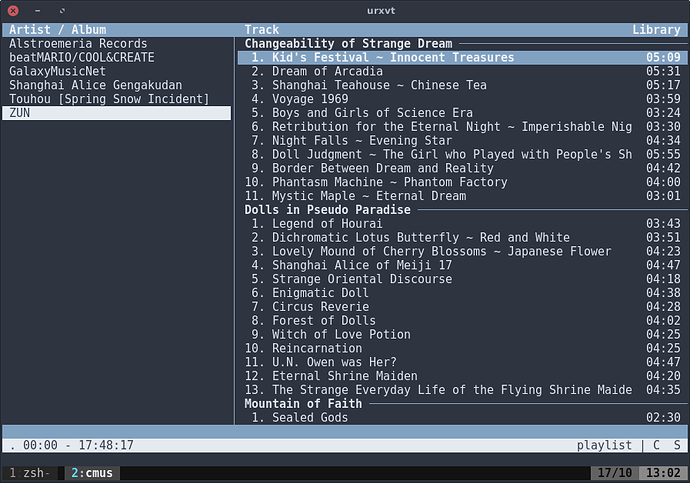The width and height of the screenshot is (690, 483).
Task: Click the Track column header
Action: click(x=262, y=30)
